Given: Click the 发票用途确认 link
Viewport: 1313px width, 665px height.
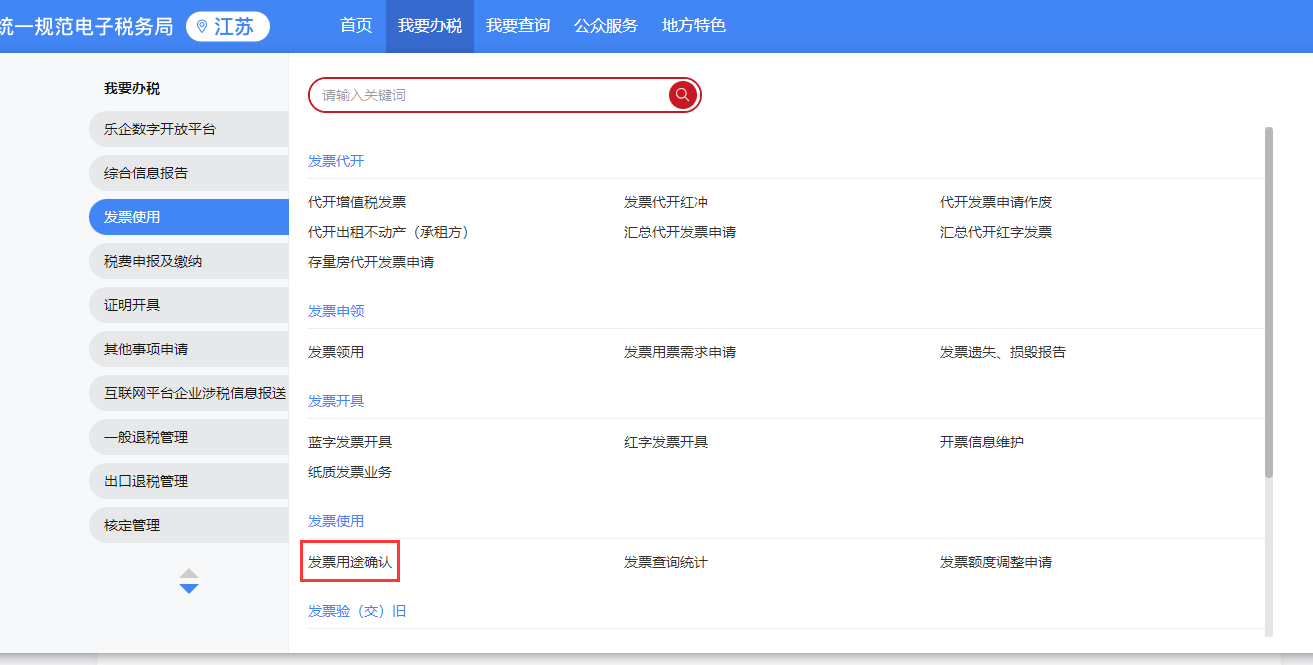Looking at the screenshot, I should pyautogui.click(x=350, y=562).
